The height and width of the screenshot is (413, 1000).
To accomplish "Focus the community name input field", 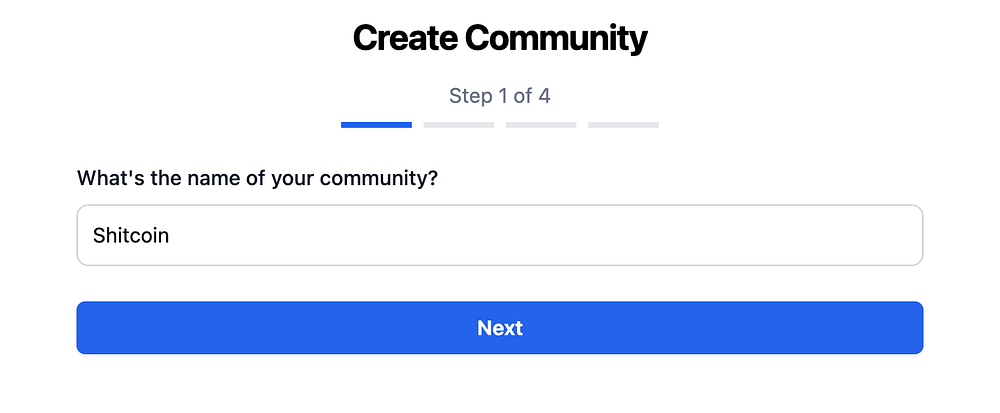I will (x=499, y=235).
